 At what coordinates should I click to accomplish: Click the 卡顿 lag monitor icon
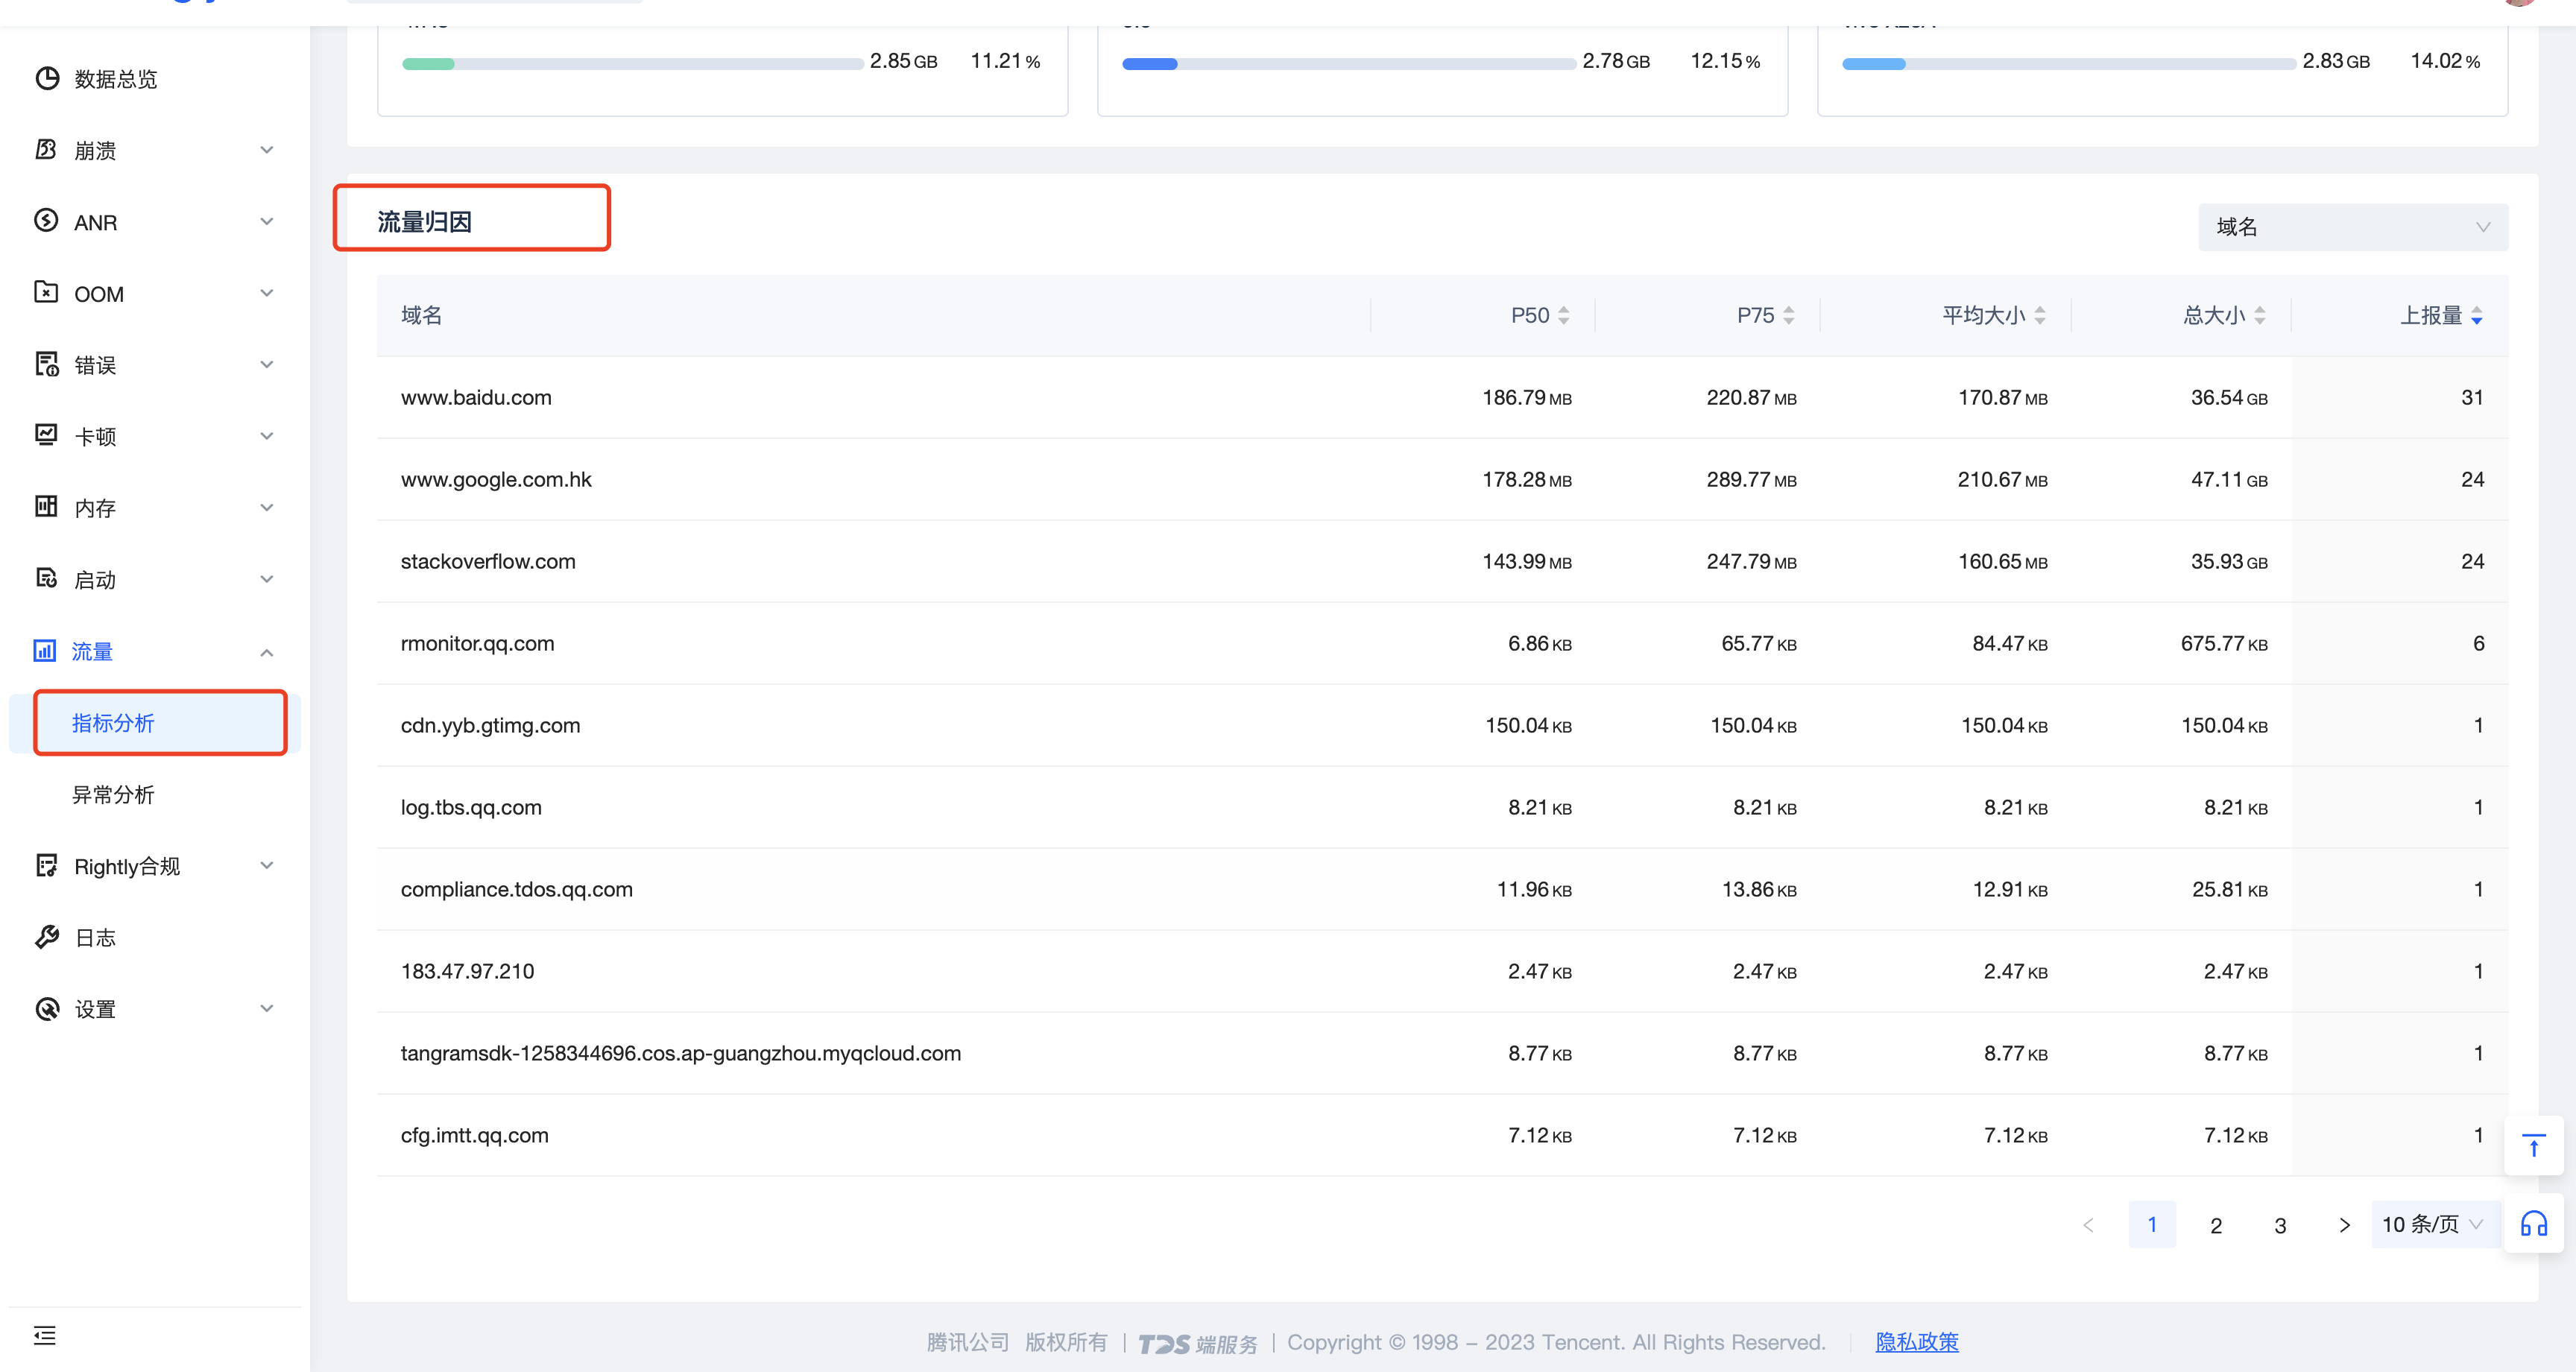46,435
